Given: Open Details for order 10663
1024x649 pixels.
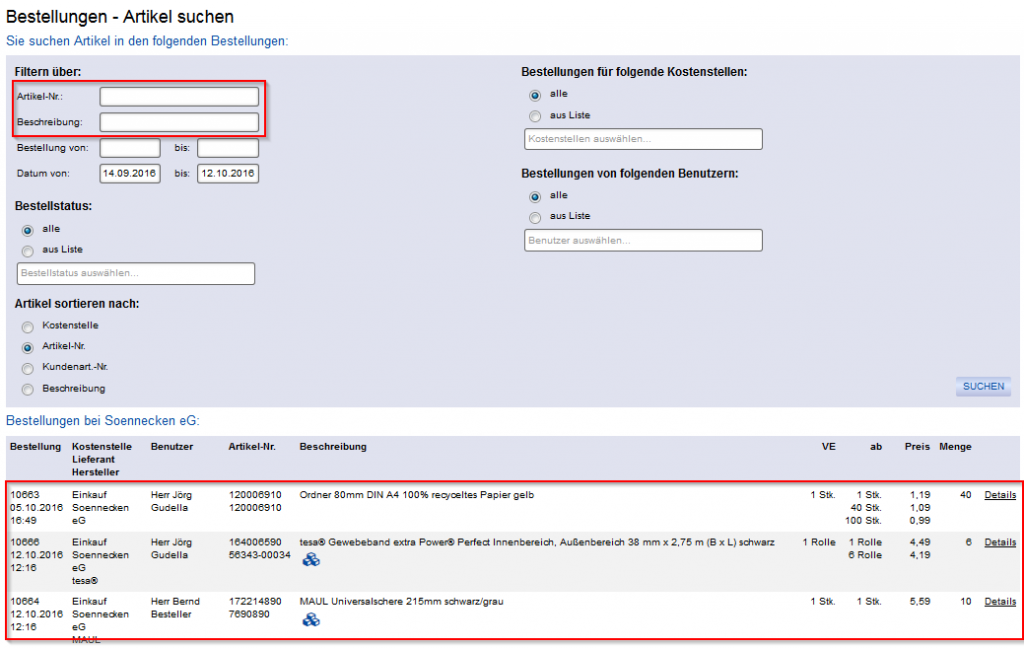Looking at the screenshot, I should point(1000,495).
